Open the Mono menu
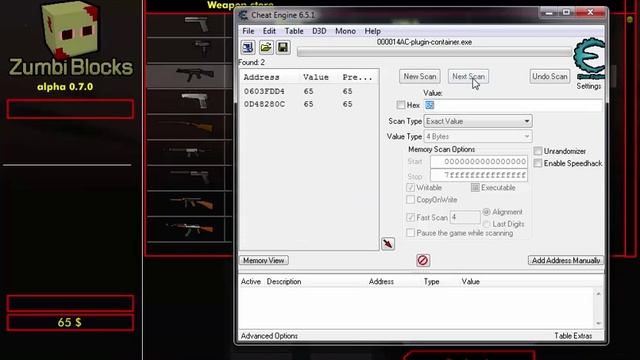640x360 pixels. 345,31
